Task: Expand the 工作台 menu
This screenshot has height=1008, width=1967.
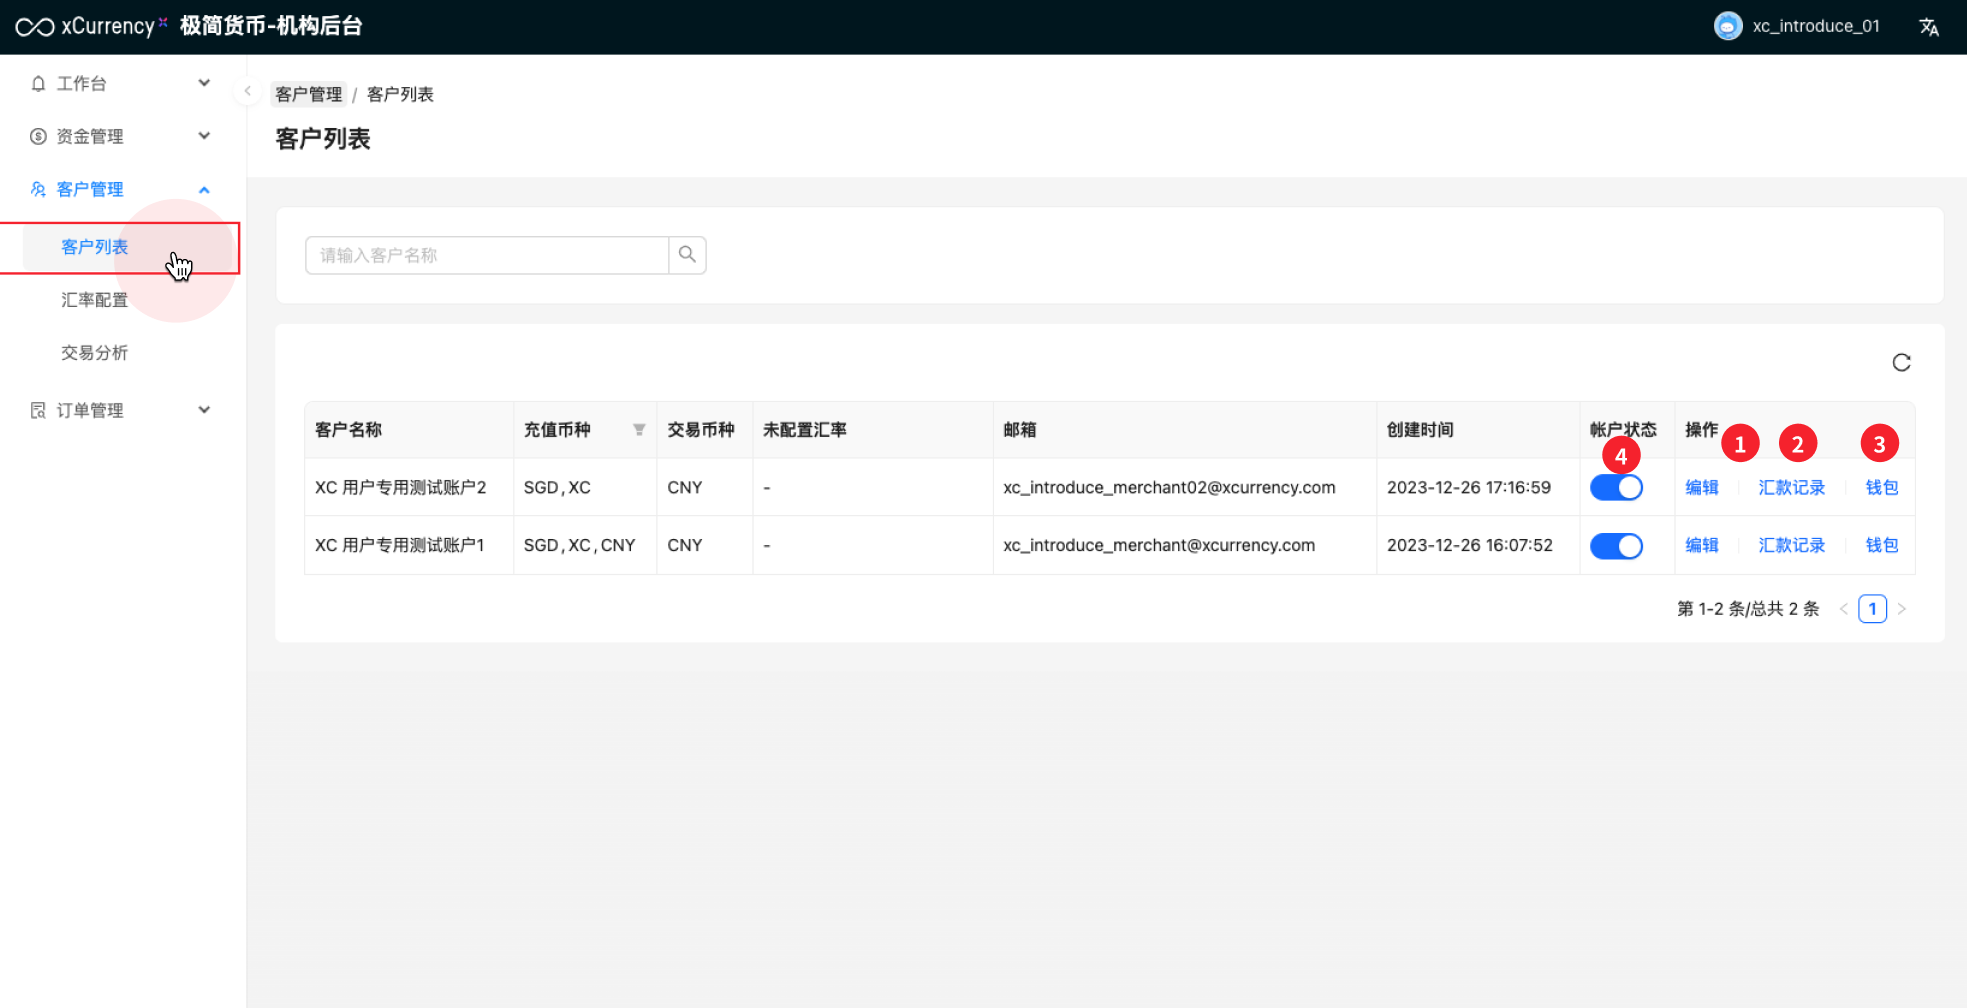Action: 120,83
